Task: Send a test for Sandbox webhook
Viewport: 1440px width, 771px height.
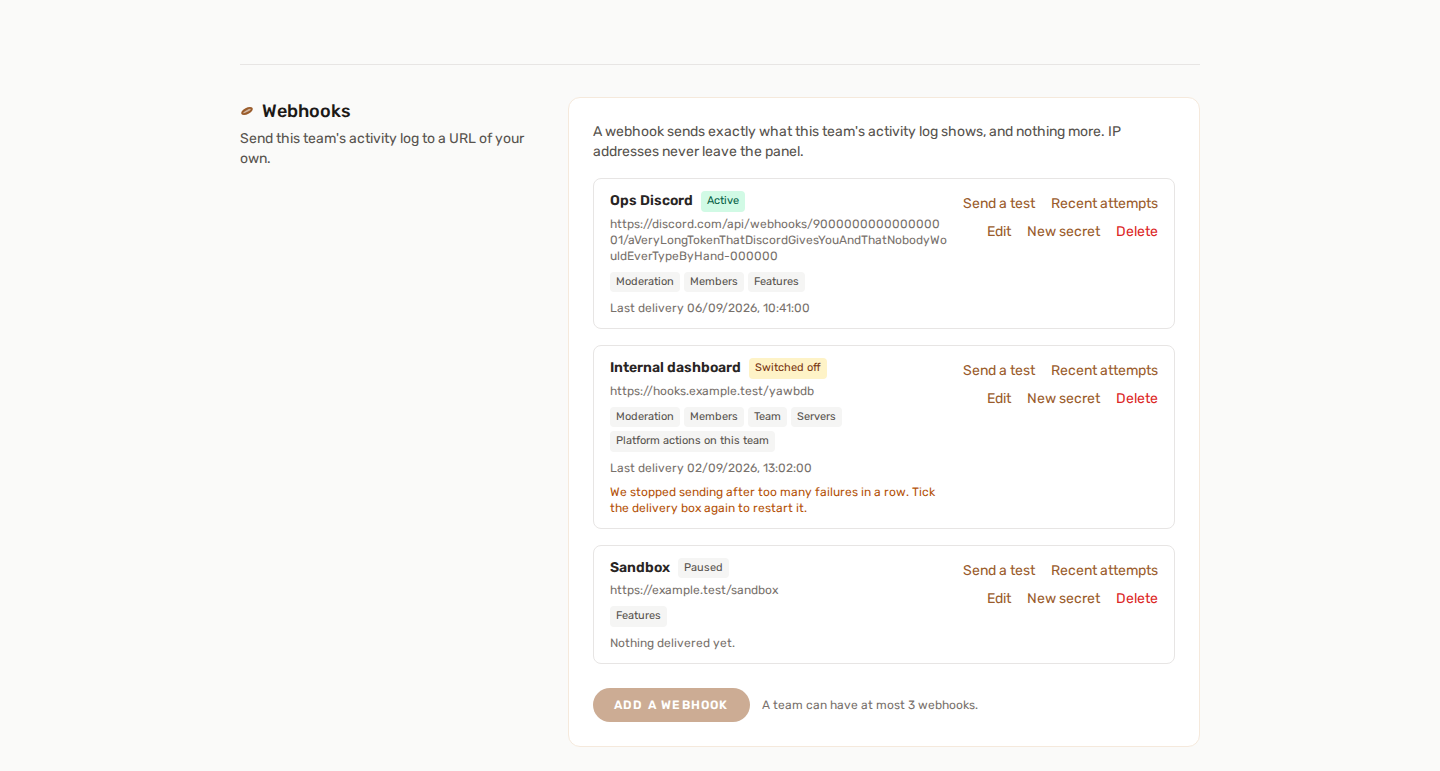Action: click(999, 570)
